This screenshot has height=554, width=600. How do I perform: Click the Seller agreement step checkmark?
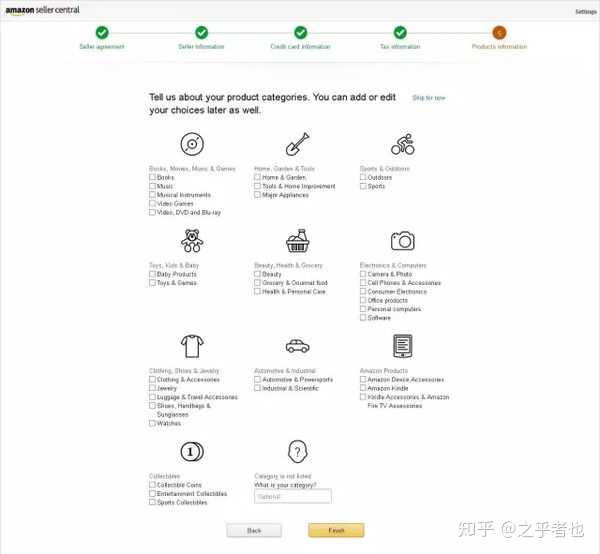[x=102, y=33]
